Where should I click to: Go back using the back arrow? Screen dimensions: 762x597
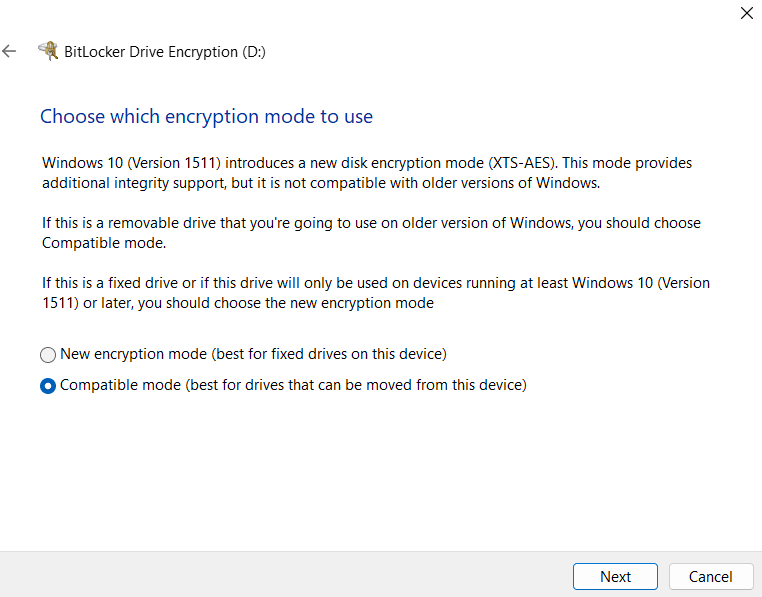10,51
